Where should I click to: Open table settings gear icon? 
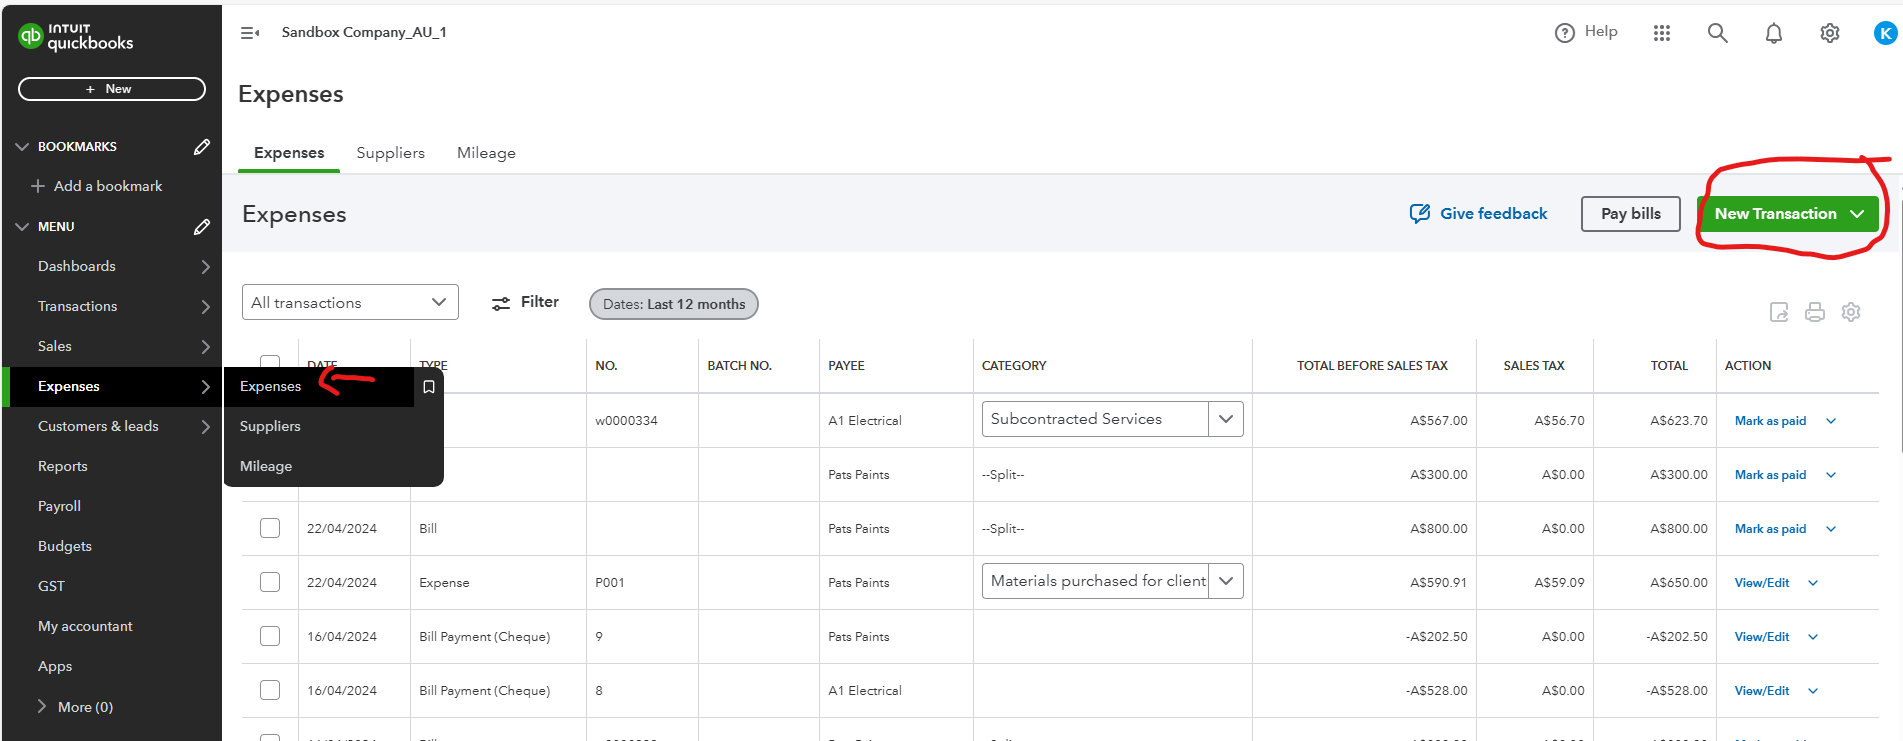pyautogui.click(x=1851, y=312)
